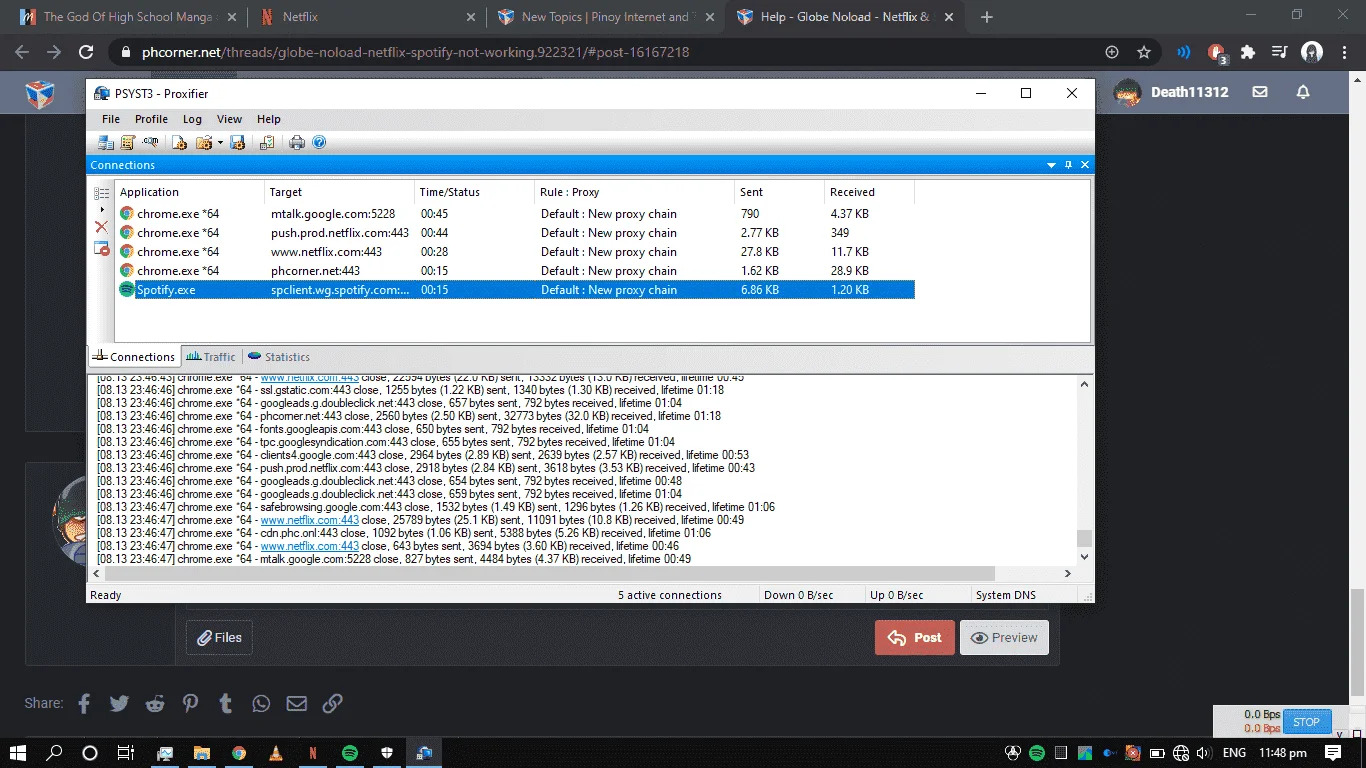Image resolution: width=1366 pixels, height=768 pixels.
Task: Select the Connections tab at panel bottom
Action: point(133,357)
